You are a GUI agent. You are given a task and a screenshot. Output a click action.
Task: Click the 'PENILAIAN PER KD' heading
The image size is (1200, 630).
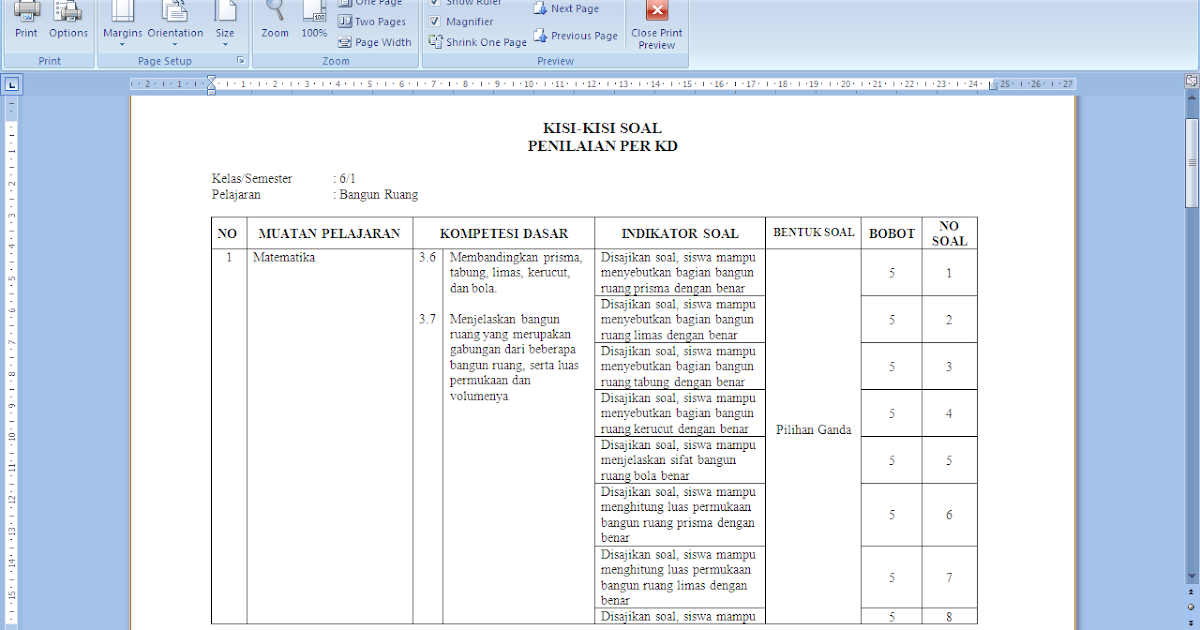[602, 146]
